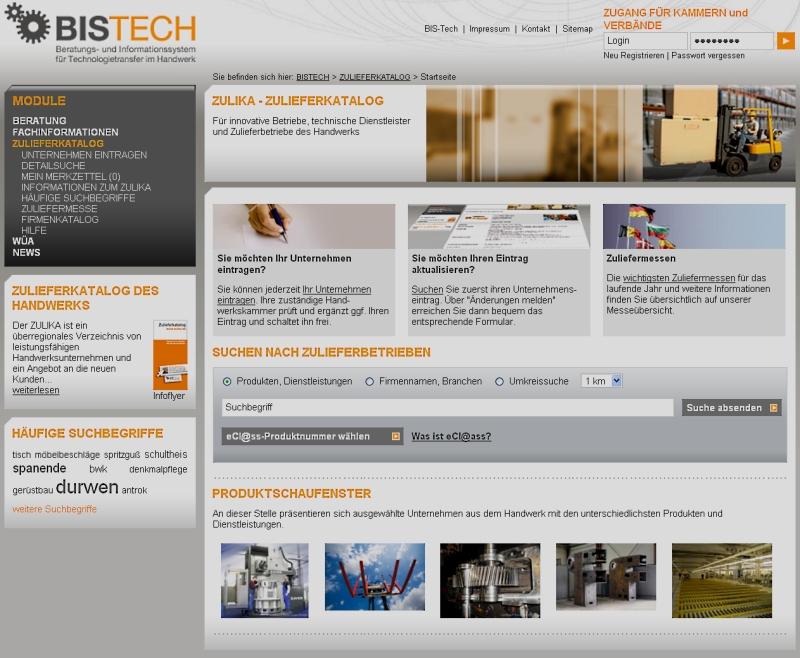Expand the eCl@ss-Produktnummer wählen selector
Screen dimensions: 800x658
tap(312, 436)
